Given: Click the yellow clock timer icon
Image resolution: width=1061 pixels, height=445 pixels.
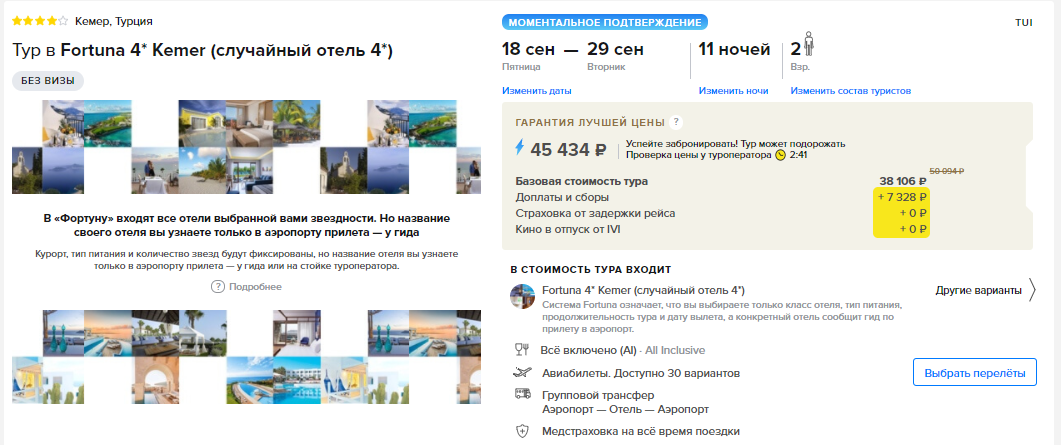Looking at the screenshot, I should [x=781, y=155].
